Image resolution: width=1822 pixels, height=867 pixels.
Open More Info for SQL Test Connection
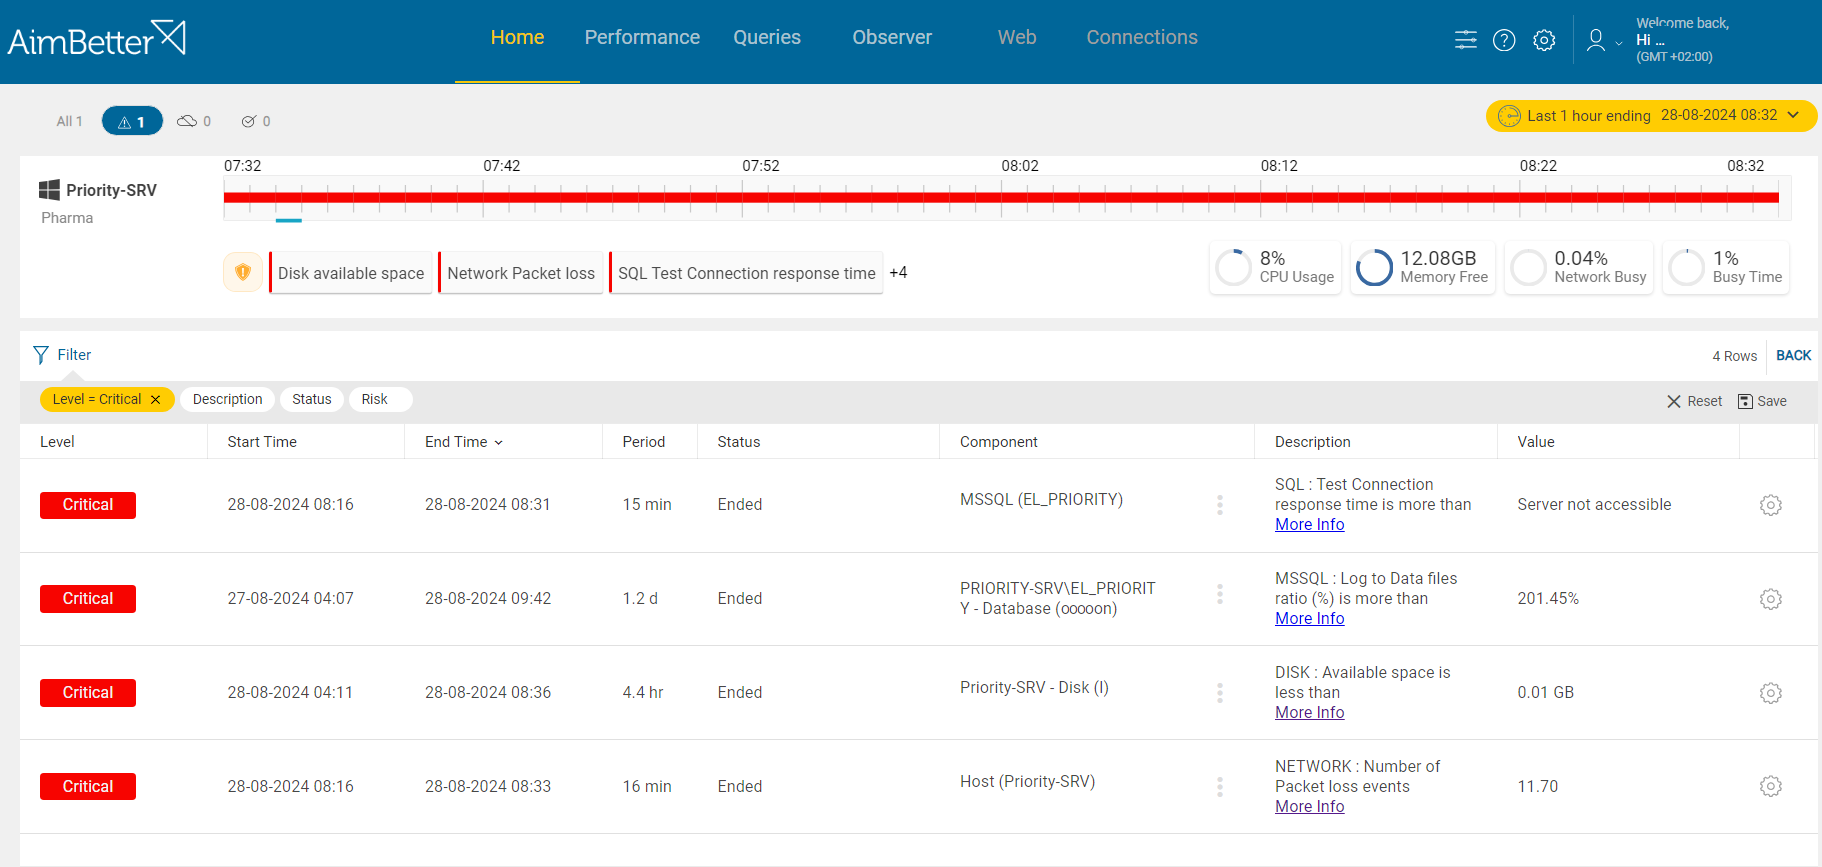tap(1309, 524)
